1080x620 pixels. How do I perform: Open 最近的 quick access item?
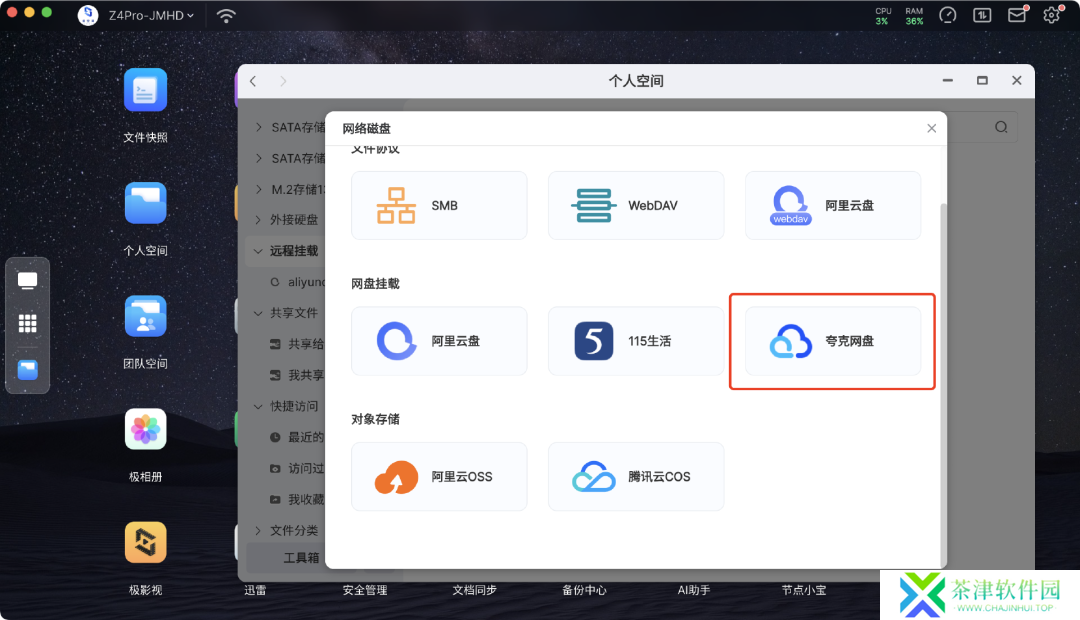click(297, 437)
